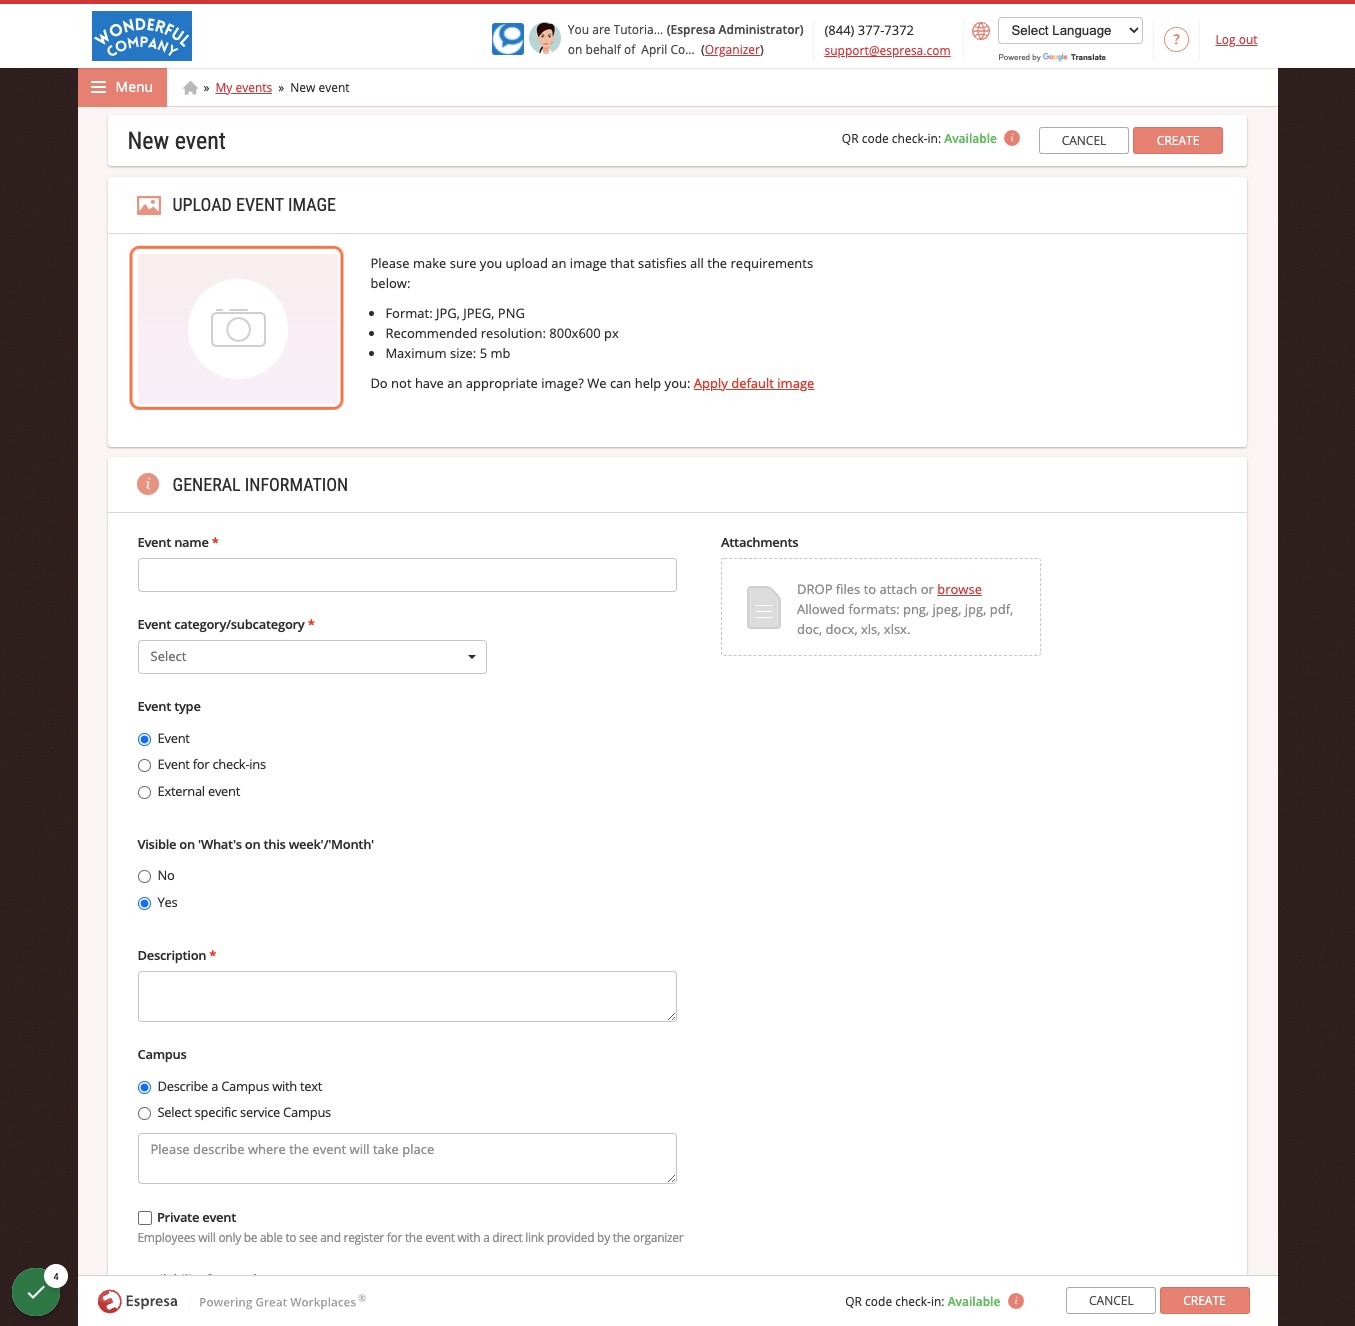Click the globe language icon
Image resolution: width=1355 pixels, height=1326 pixels.
[x=981, y=31]
